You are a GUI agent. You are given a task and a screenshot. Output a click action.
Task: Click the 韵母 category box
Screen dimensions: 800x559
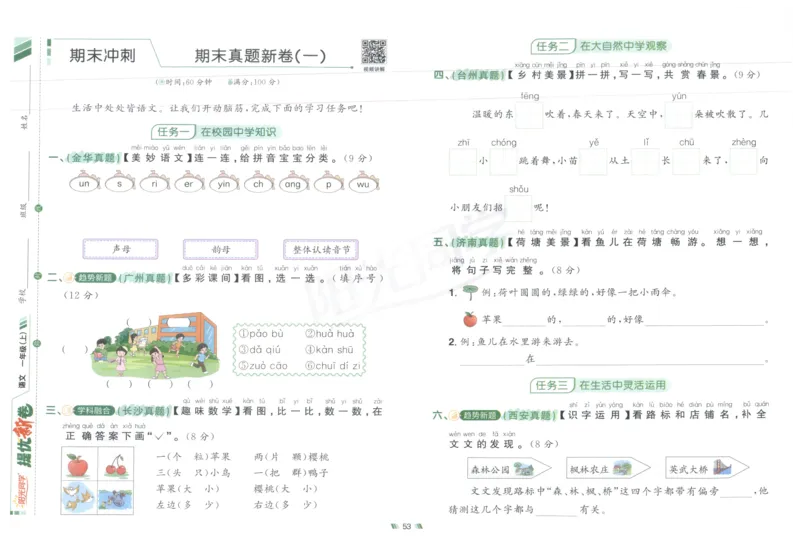click(220, 249)
